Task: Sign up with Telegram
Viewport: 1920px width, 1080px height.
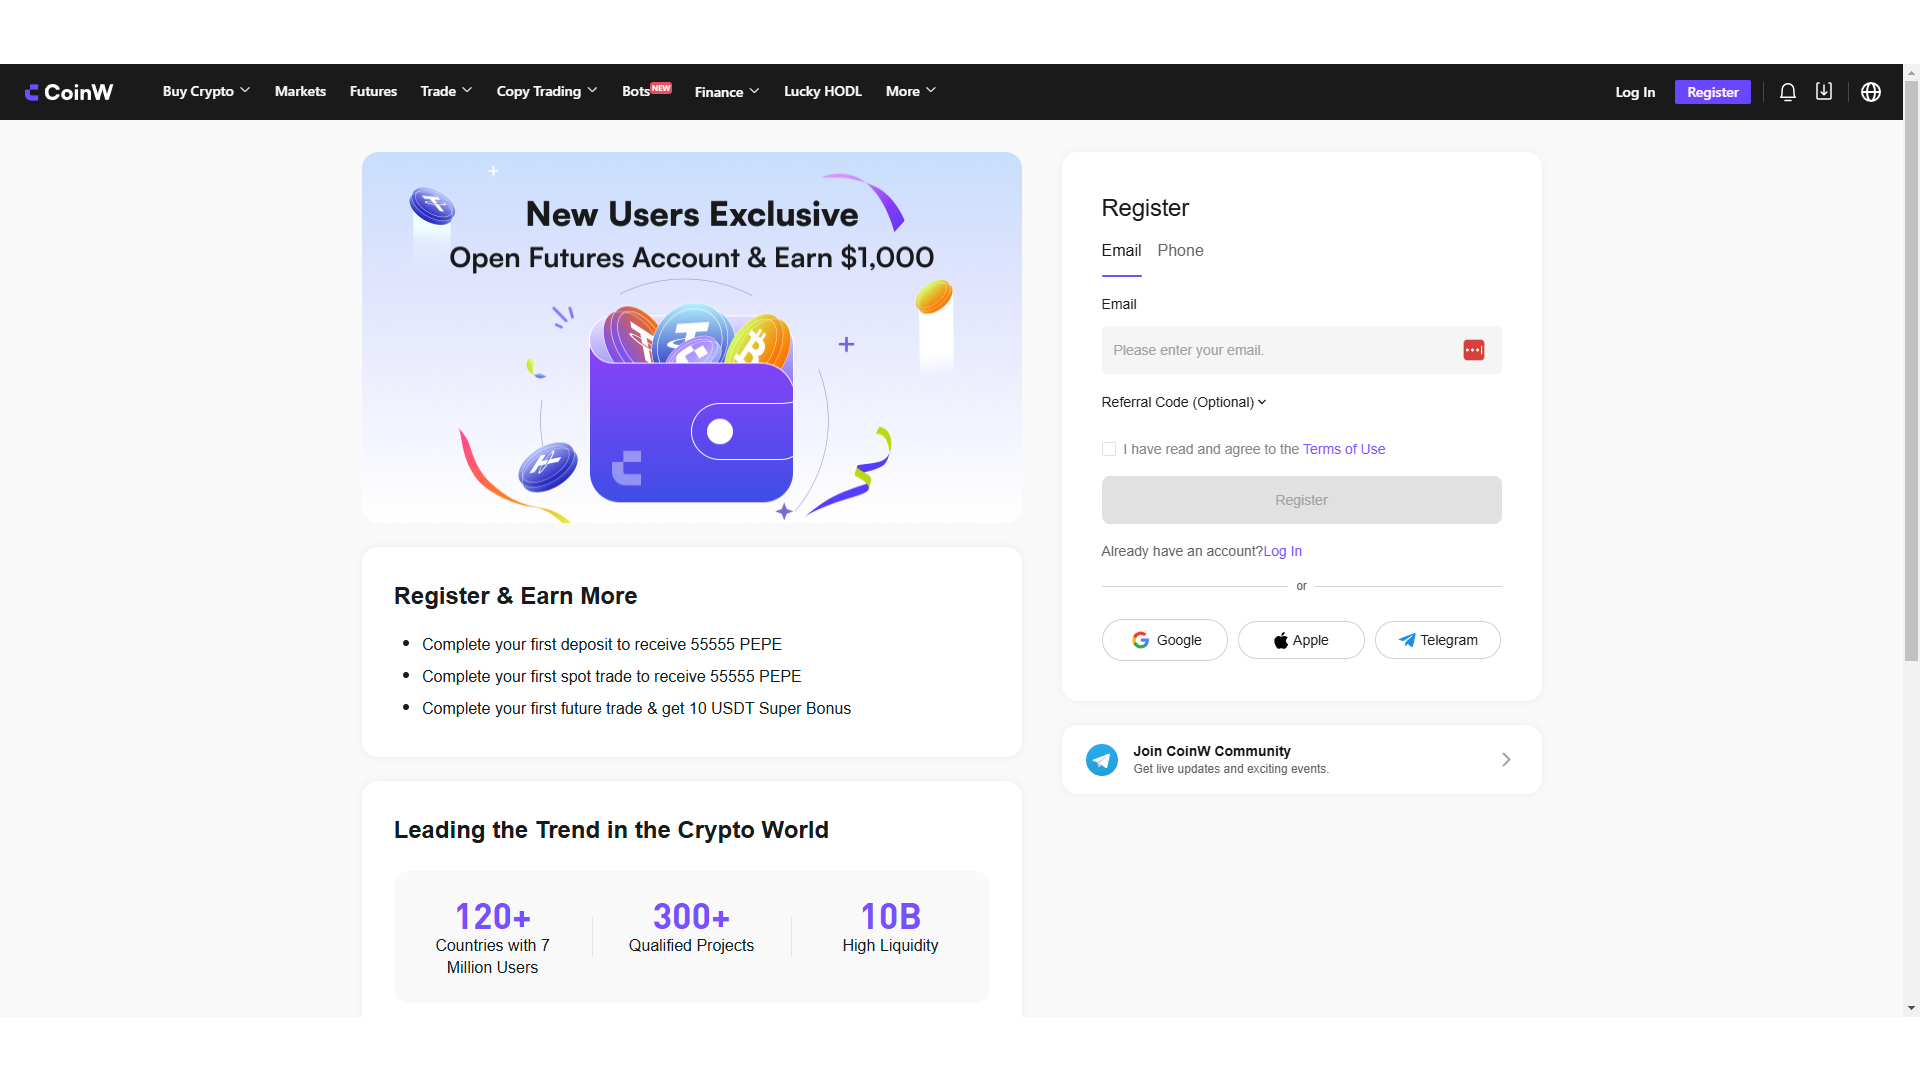Action: [1438, 640]
